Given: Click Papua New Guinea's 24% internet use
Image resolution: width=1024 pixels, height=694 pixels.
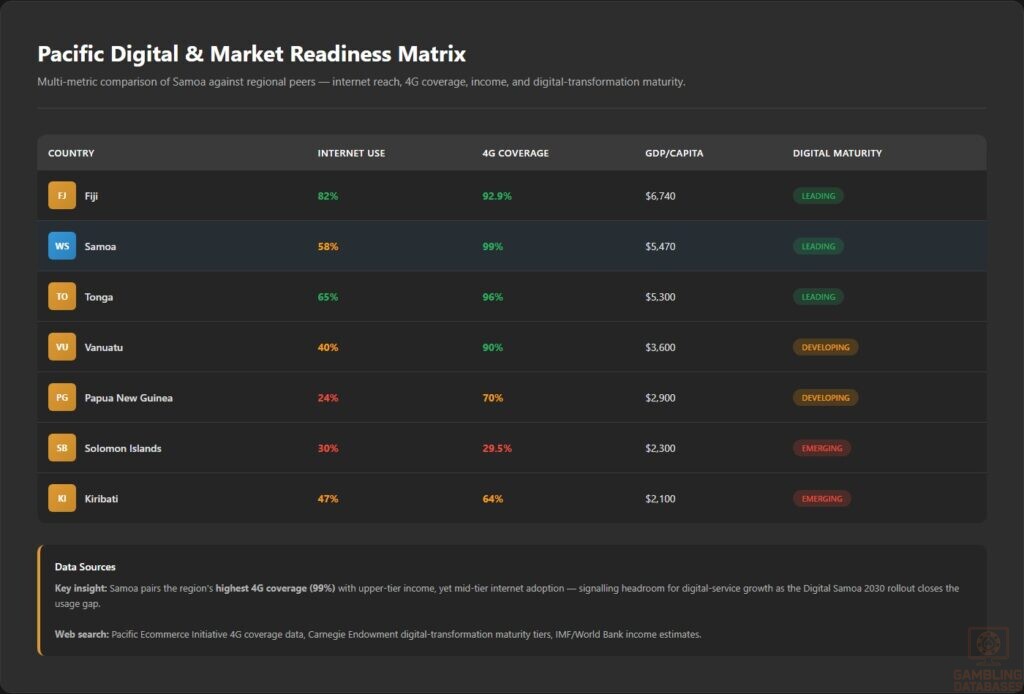Looking at the screenshot, I should (328, 398).
